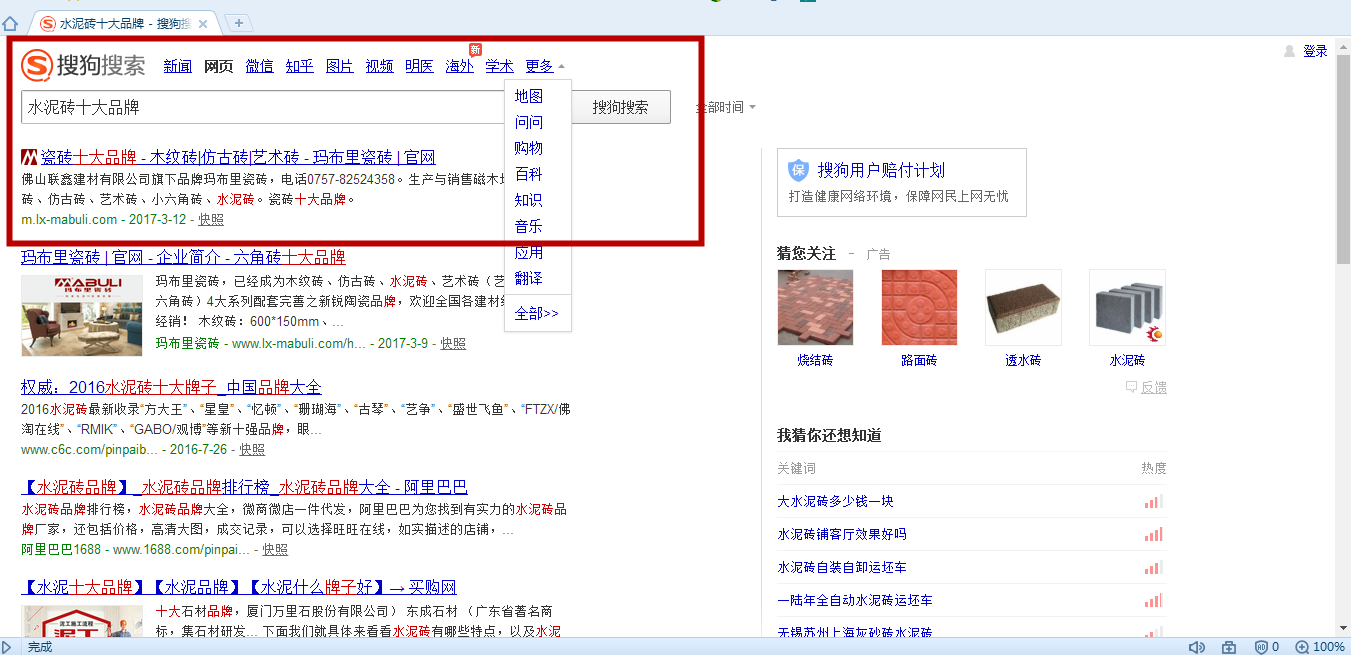Click the 玛布里 favicon beside the first result

click(x=30, y=157)
